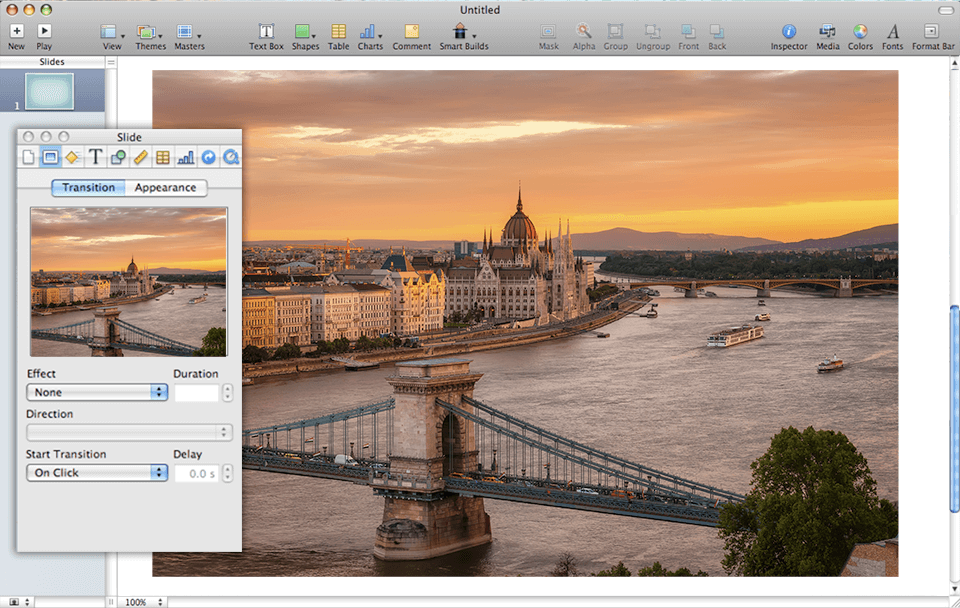Select slide 1 thumbnail in the sidebar

point(48,91)
